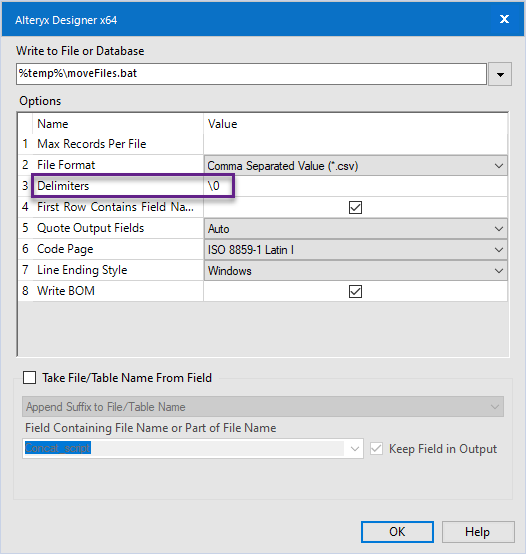The height and width of the screenshot is (554, 526).
Task: Click the Name column header
Action: coord(53,124)
